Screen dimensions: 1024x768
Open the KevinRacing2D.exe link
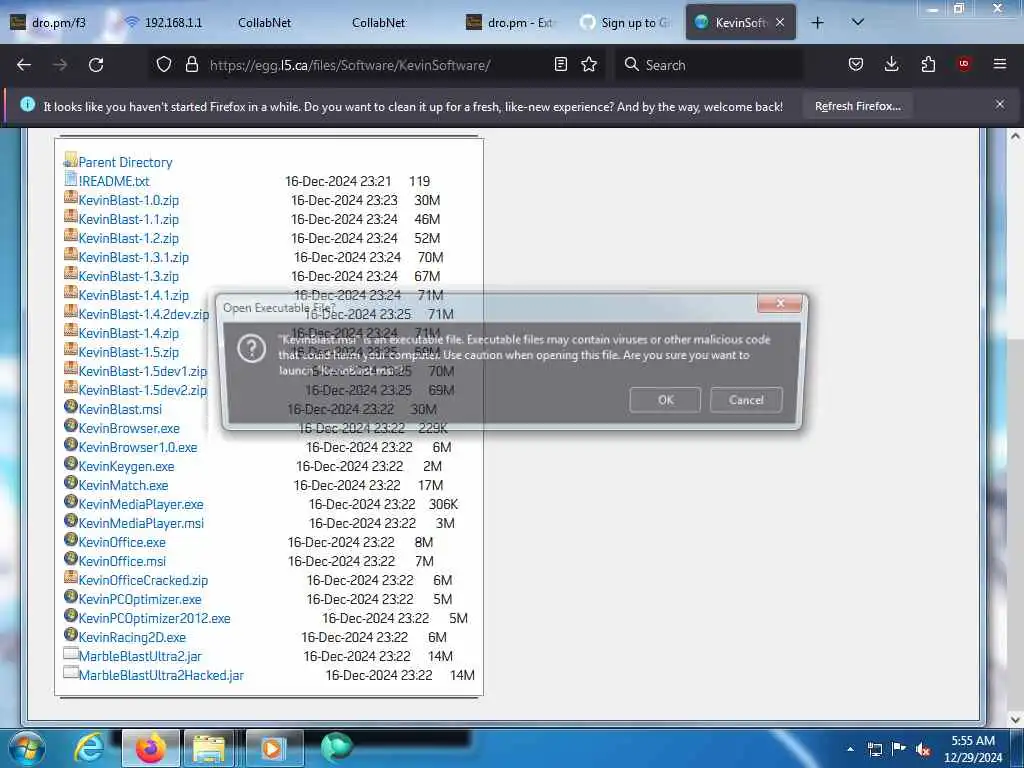coord(132,636)
